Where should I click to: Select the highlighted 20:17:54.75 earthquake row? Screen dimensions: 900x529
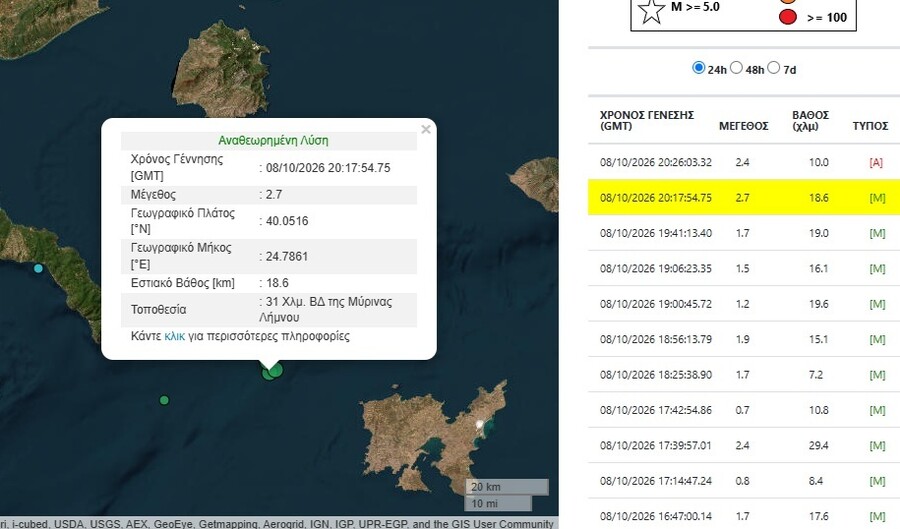[744, 197]
